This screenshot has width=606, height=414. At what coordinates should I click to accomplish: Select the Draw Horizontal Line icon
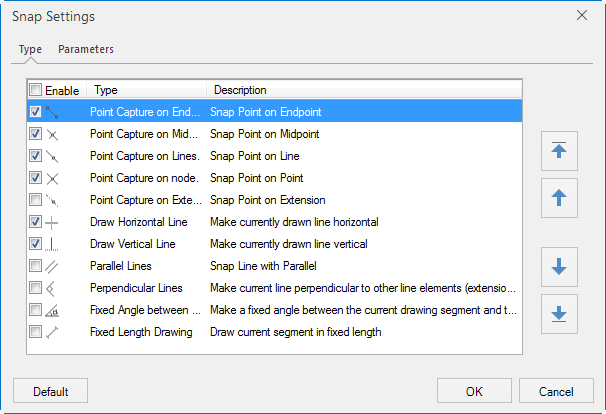click(52, 222)
